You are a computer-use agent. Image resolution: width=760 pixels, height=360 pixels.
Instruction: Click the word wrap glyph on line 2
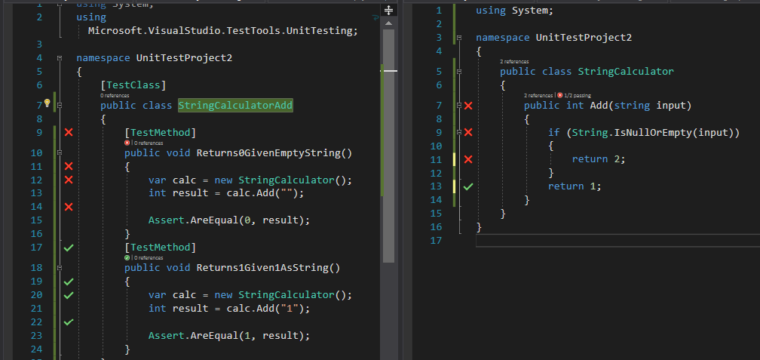tap(376, 17)
